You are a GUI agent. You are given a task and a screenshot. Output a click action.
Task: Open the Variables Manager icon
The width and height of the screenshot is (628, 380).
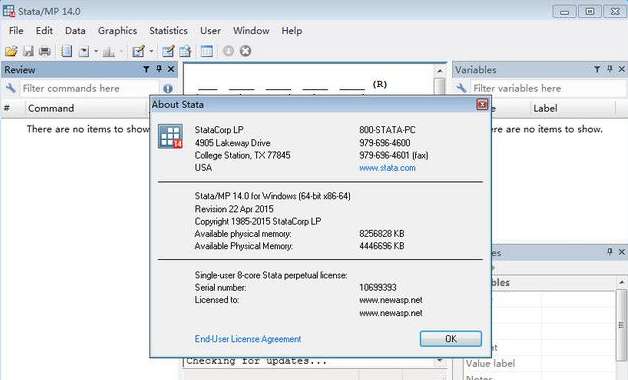click(x=207, y=51)
